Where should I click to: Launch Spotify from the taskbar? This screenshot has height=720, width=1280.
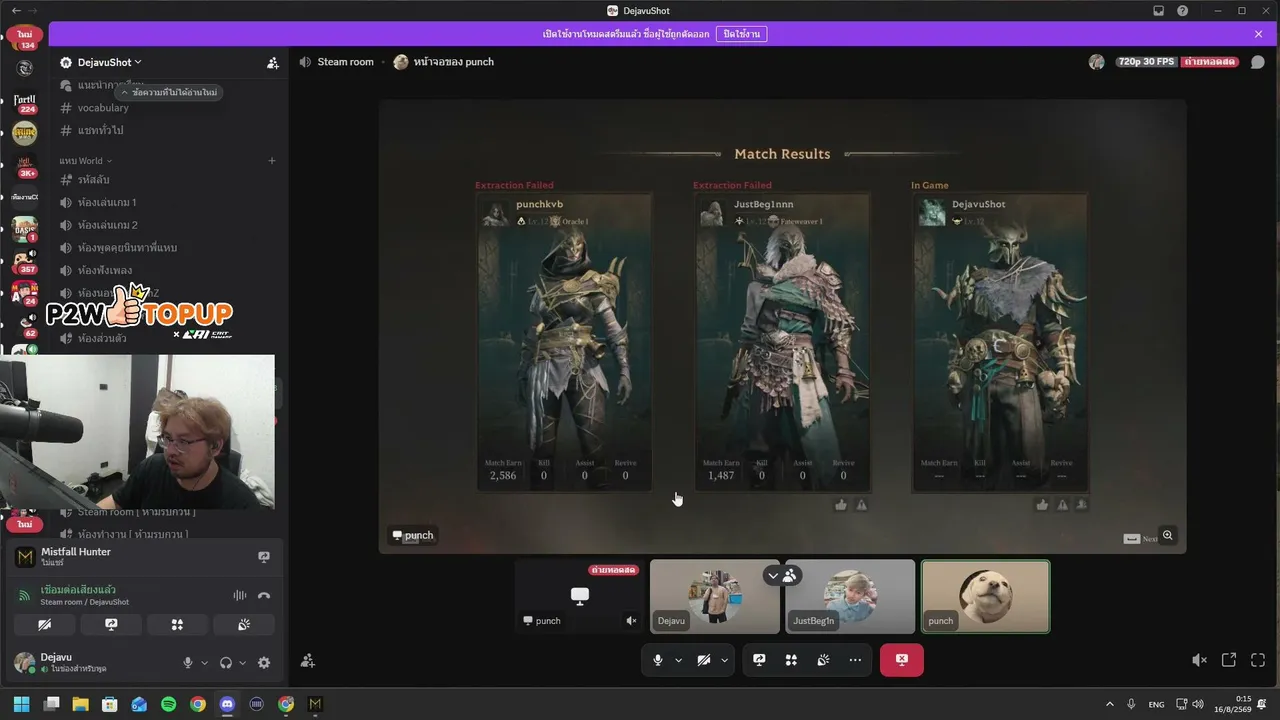pyautogui.click(x=168, y=704)
